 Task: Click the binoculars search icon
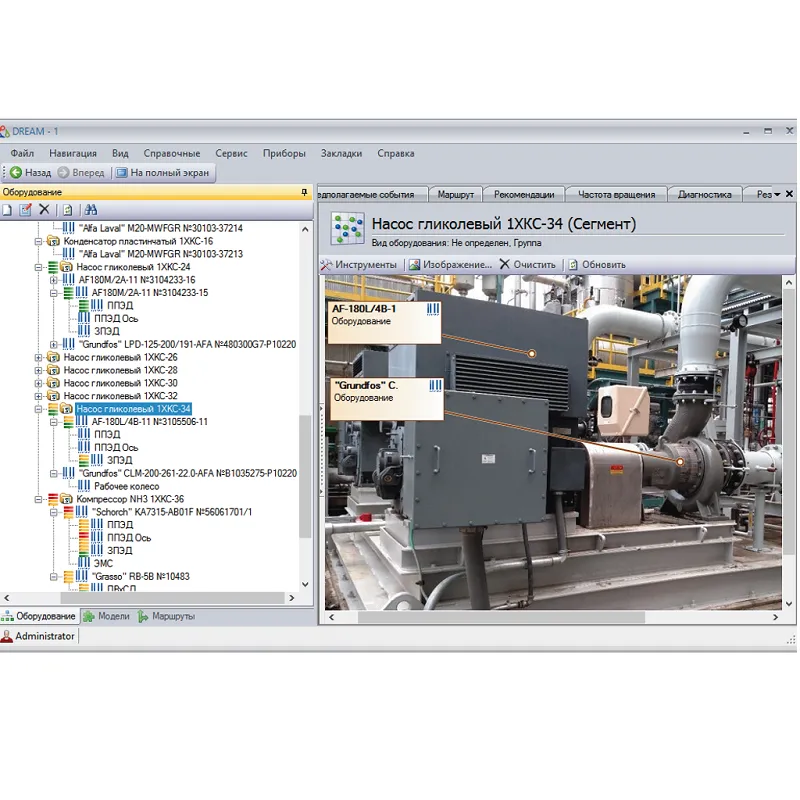point(91,210)
